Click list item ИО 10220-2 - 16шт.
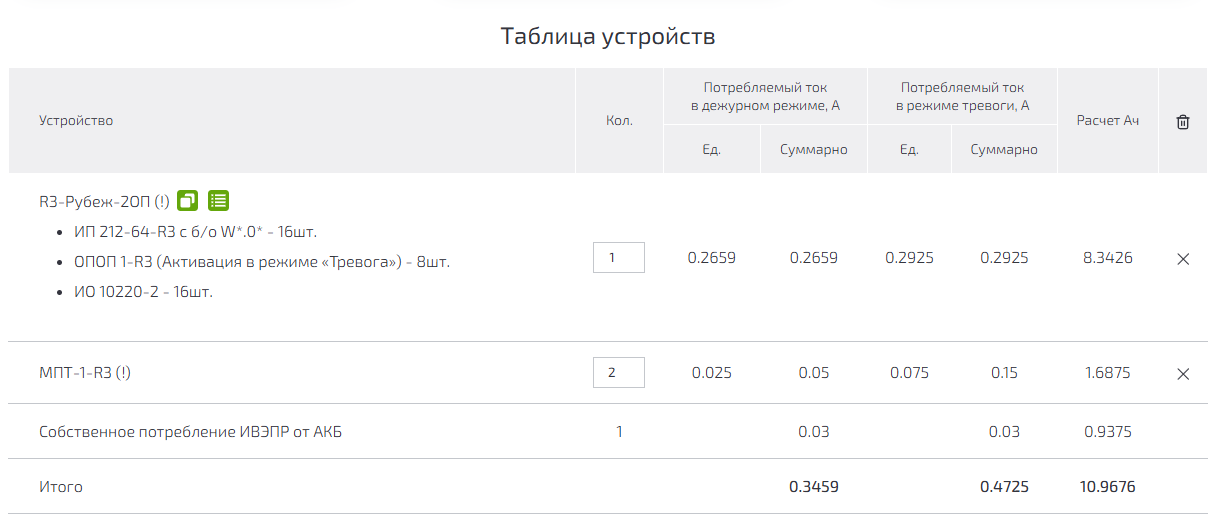1218x532 pixels. pyautogui.click(x=143, y=292)
